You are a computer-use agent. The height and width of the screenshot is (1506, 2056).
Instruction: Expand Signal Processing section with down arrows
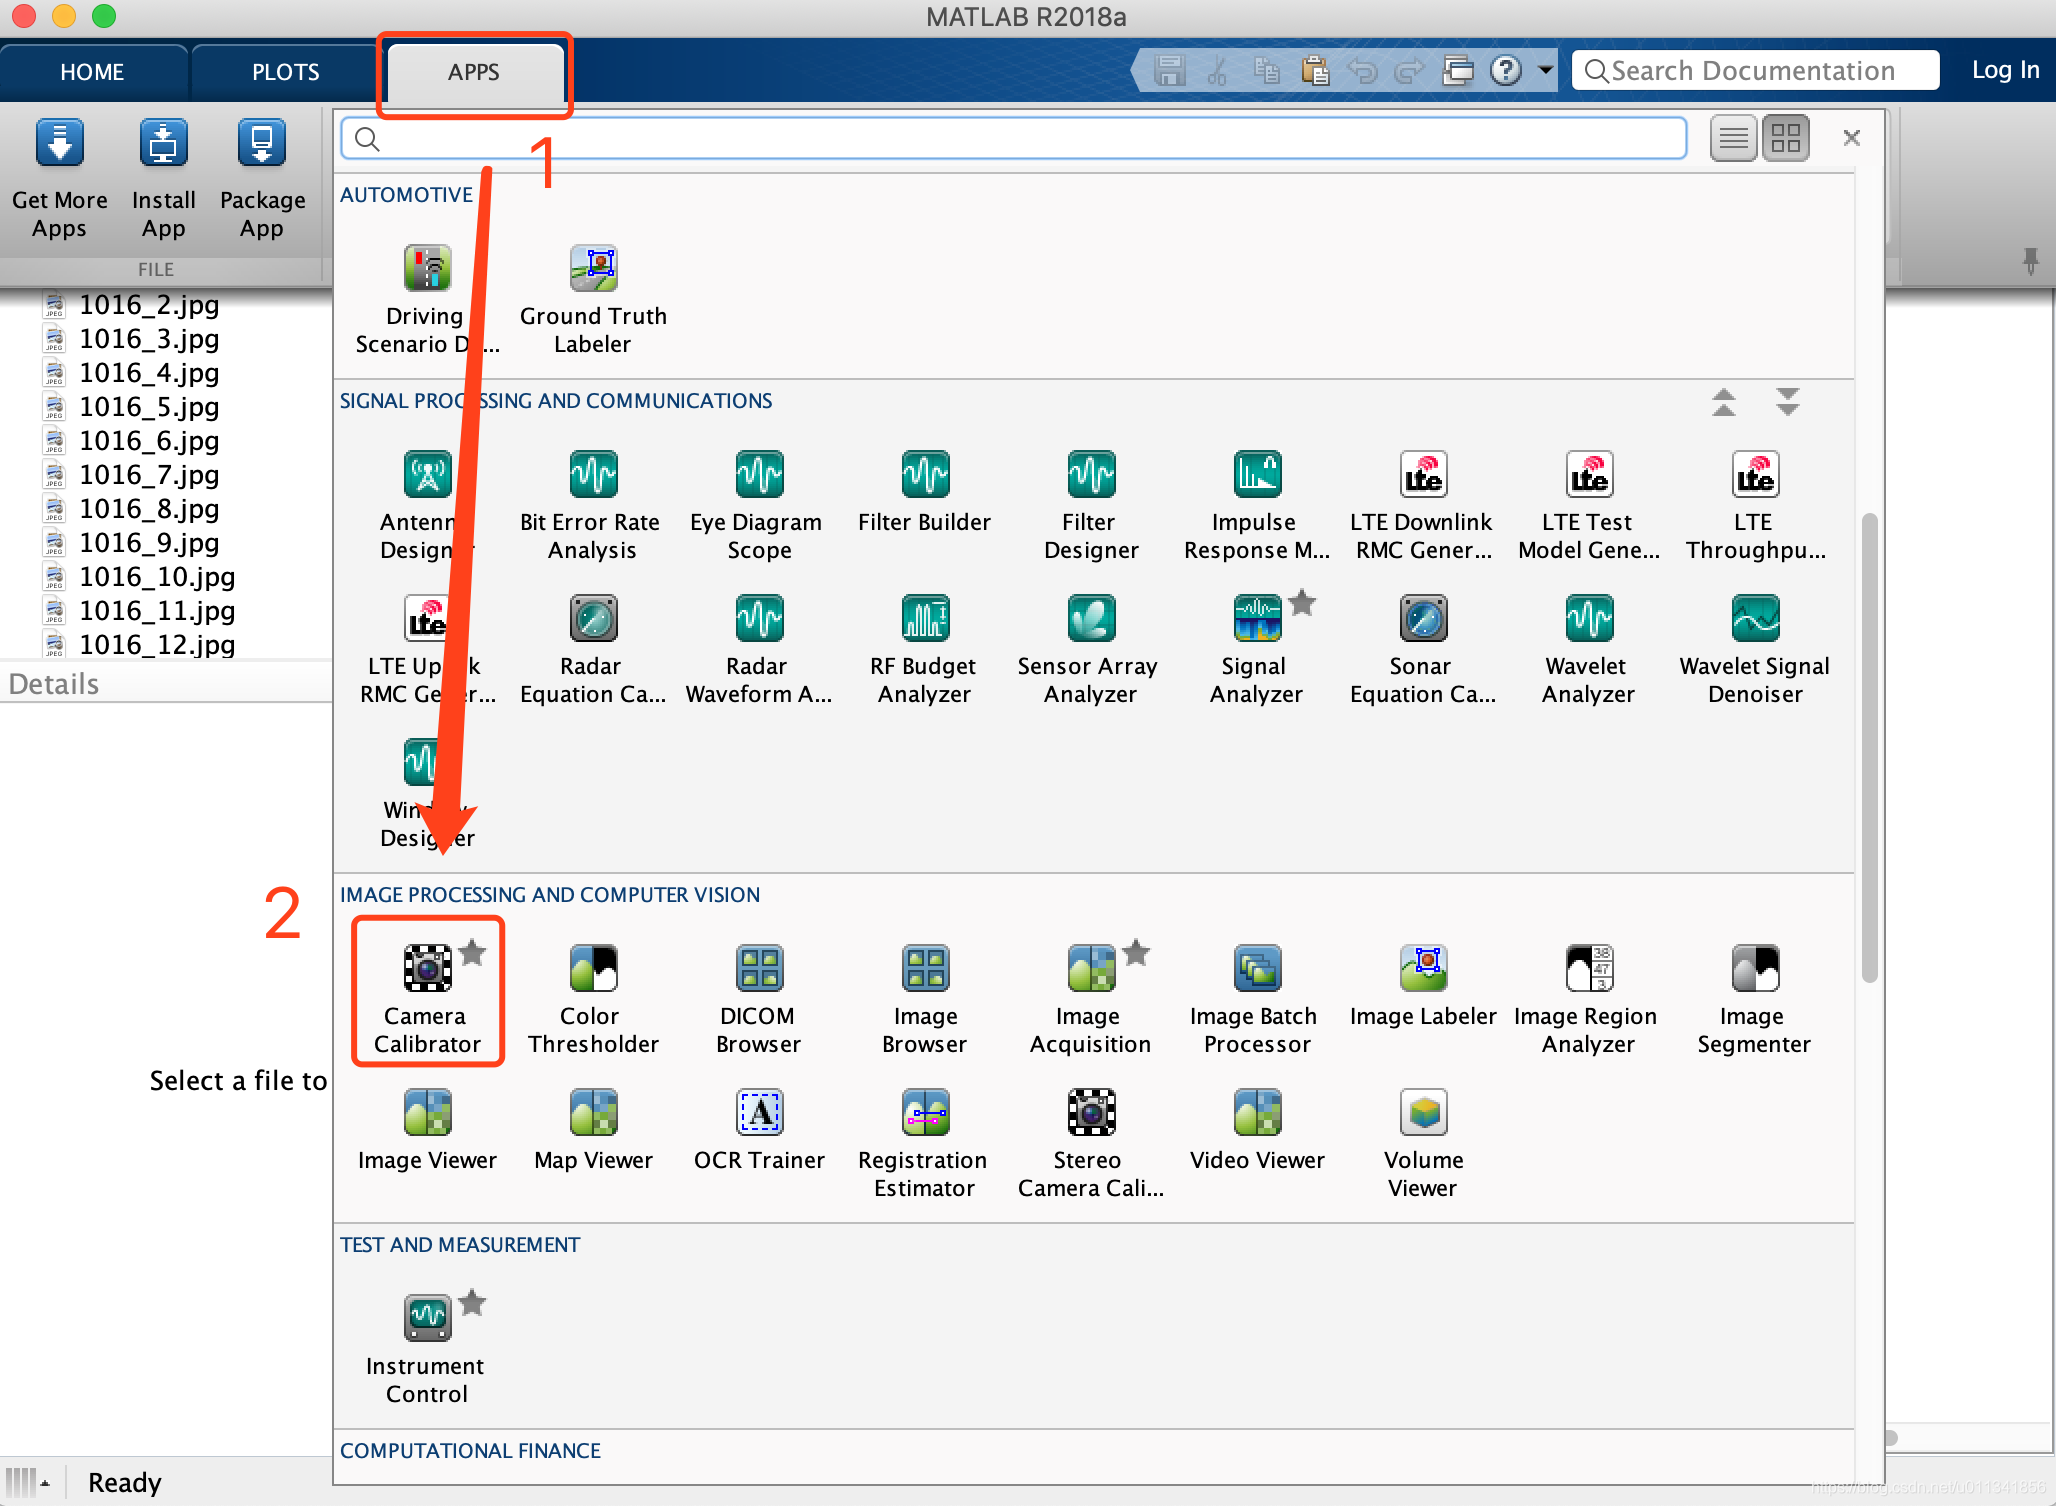[x=1787, y=402]
